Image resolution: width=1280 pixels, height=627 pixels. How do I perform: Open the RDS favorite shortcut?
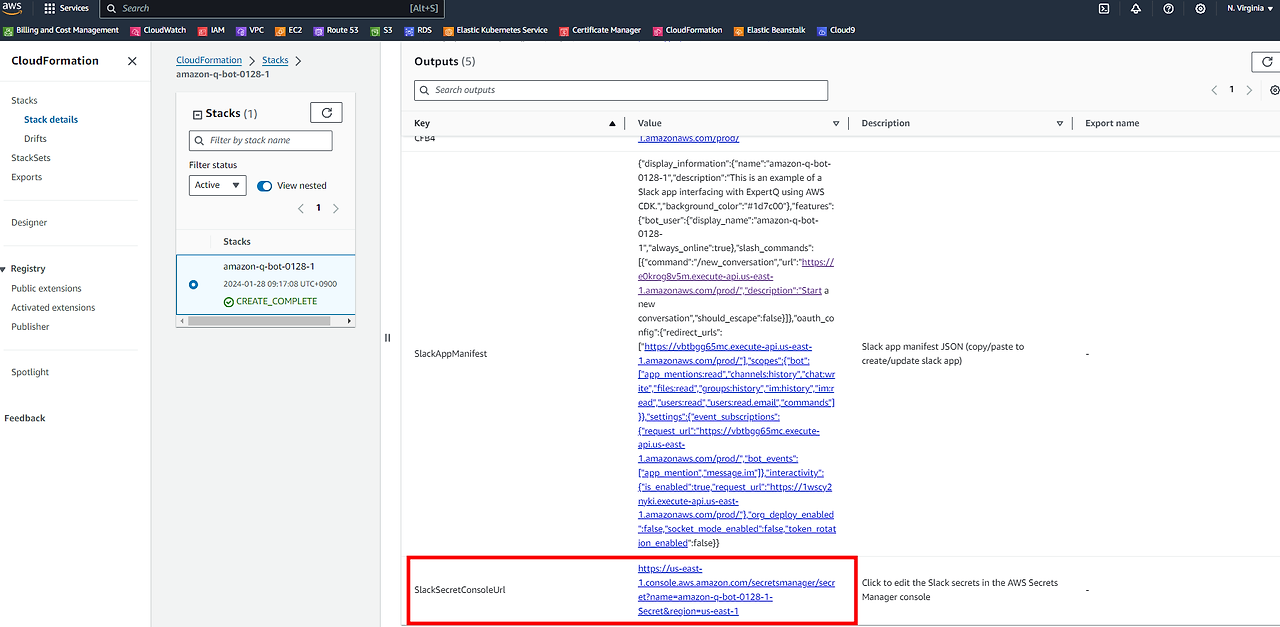pos(418,30)
